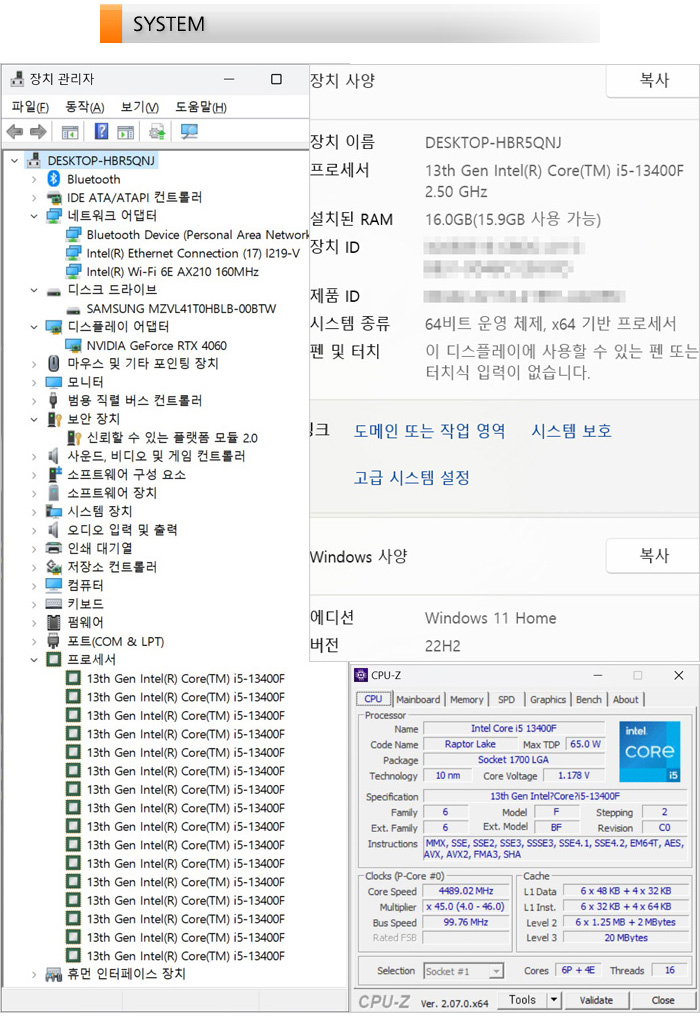This screenshot has width=700, height=1018.
Task: Select the 포트(COM & LPT) category
Action: tap(116, 641)
